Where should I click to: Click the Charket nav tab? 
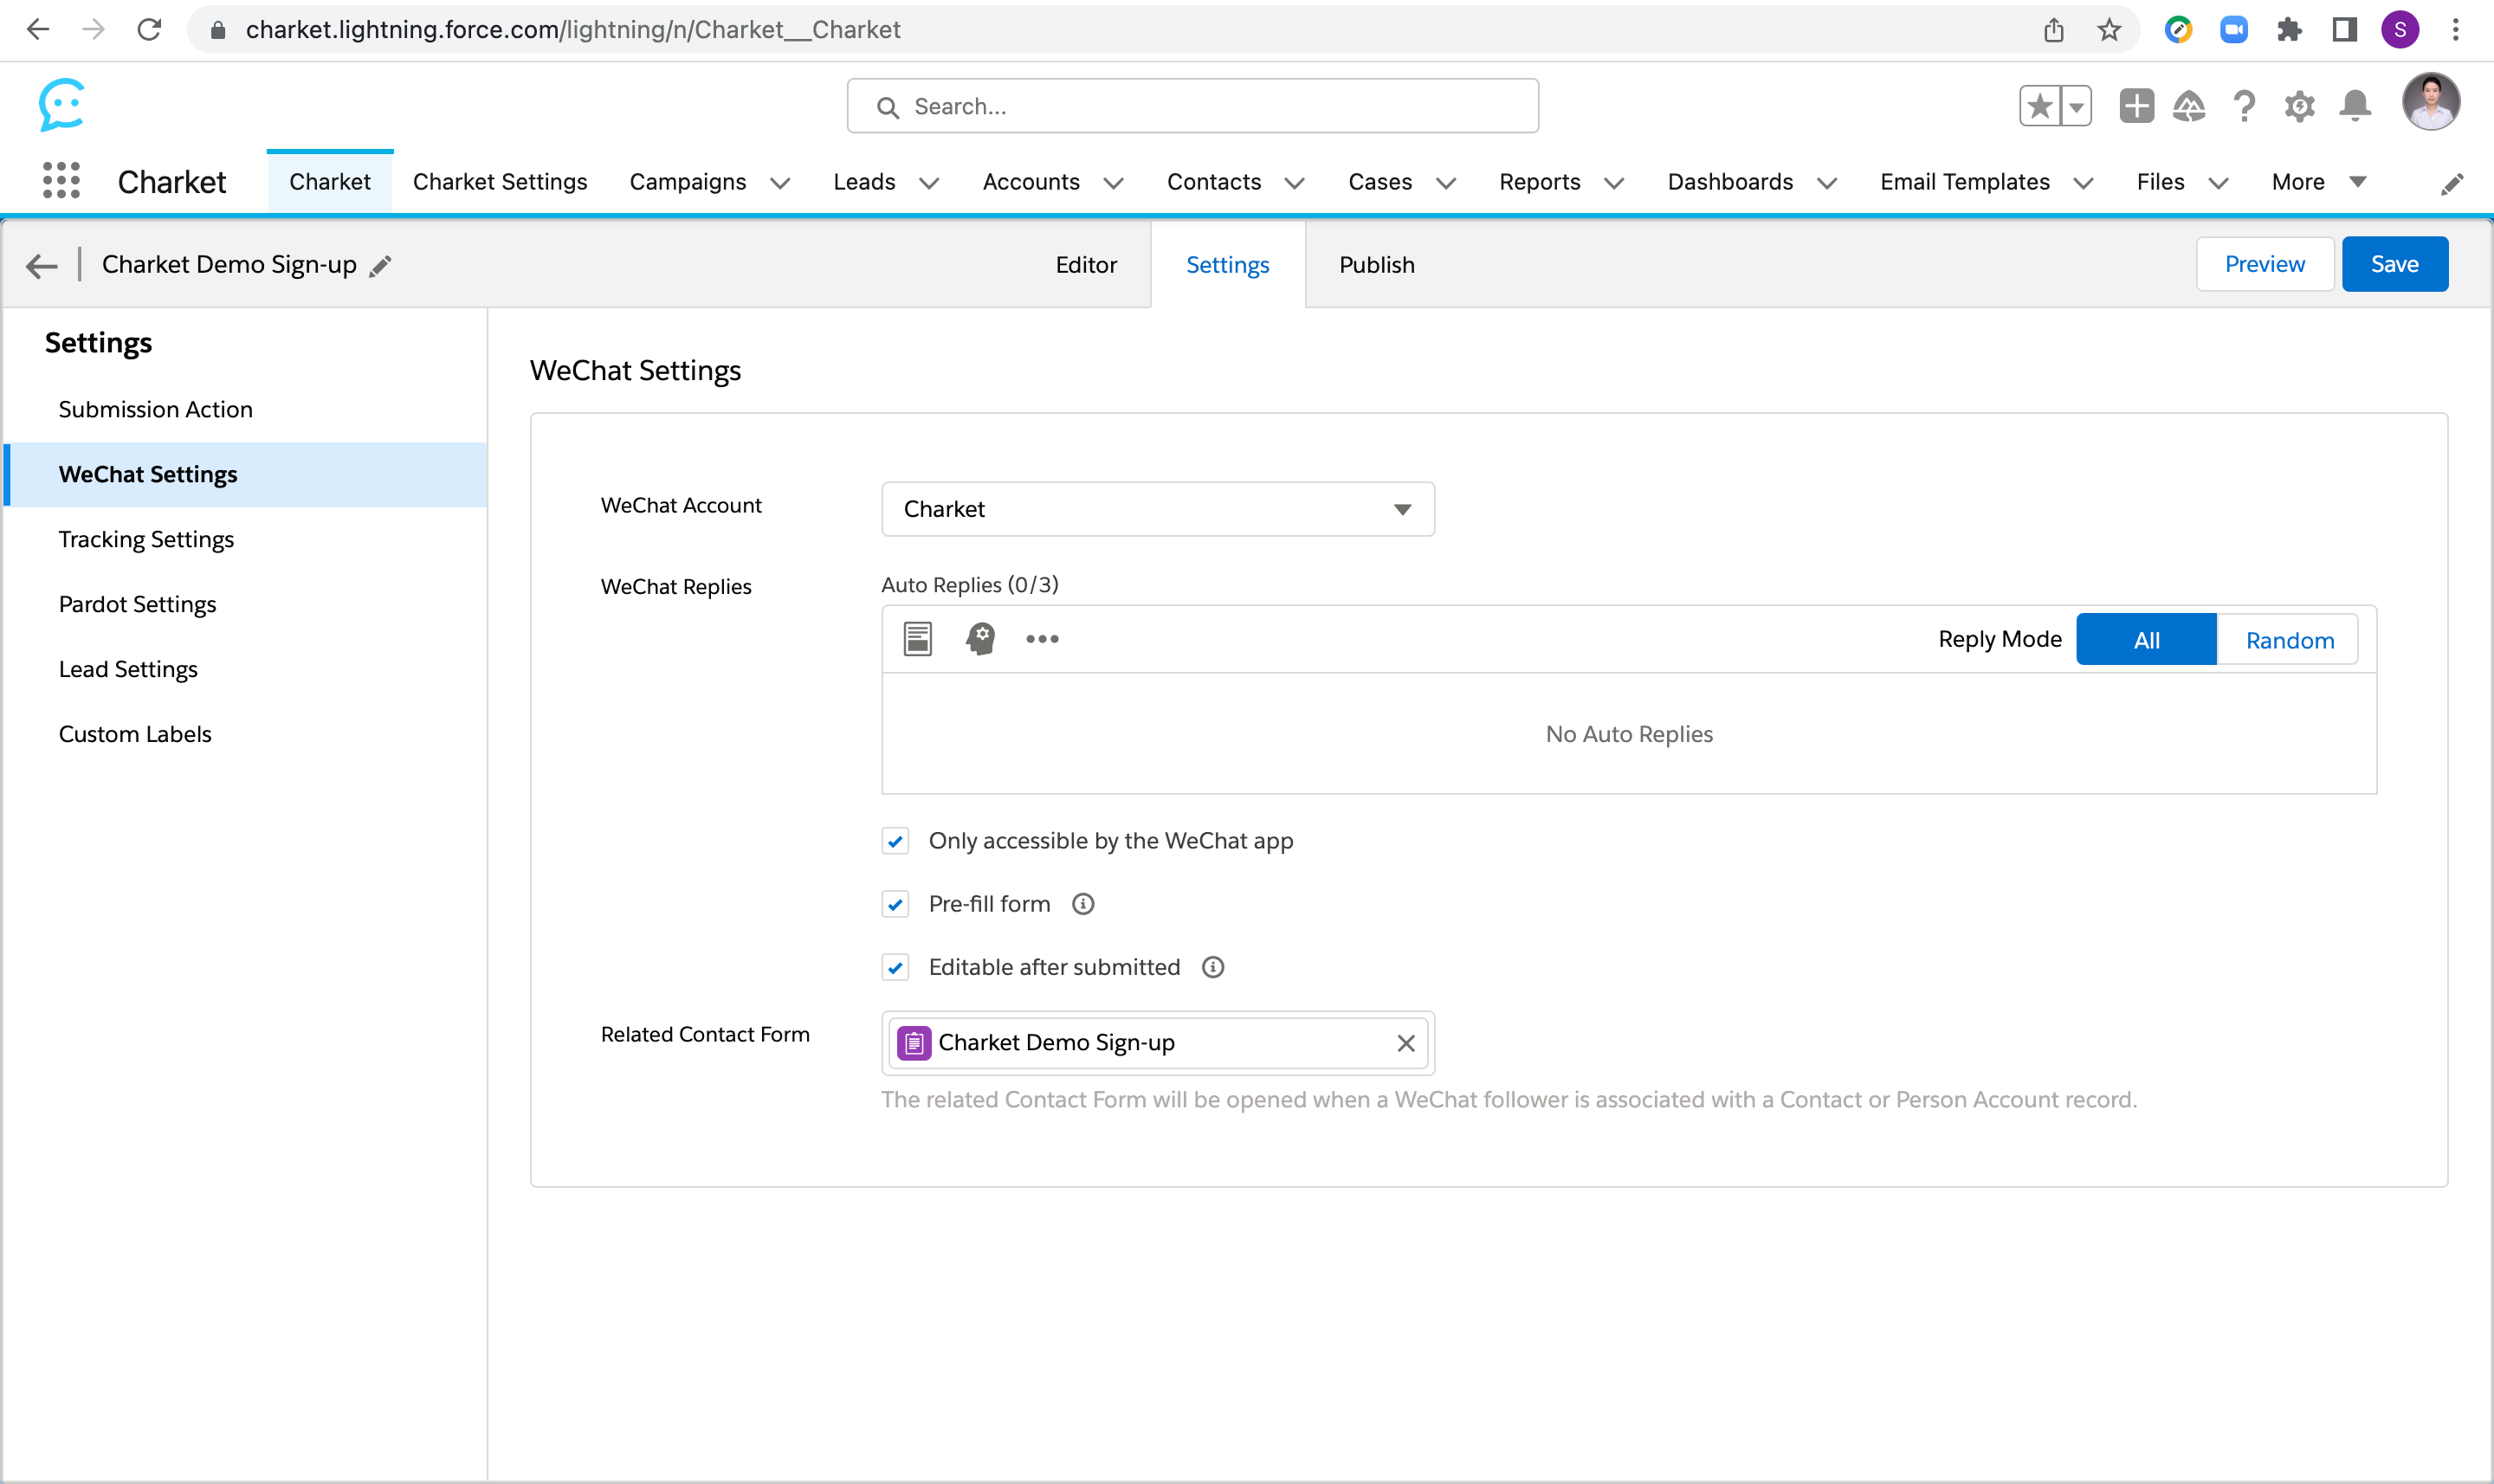pyautogui.click(x=330, y=182)
